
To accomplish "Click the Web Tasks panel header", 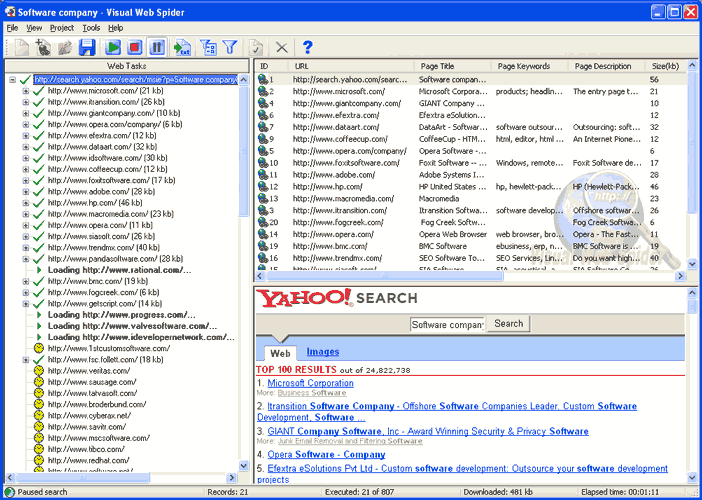I will (x=127, y=66).
